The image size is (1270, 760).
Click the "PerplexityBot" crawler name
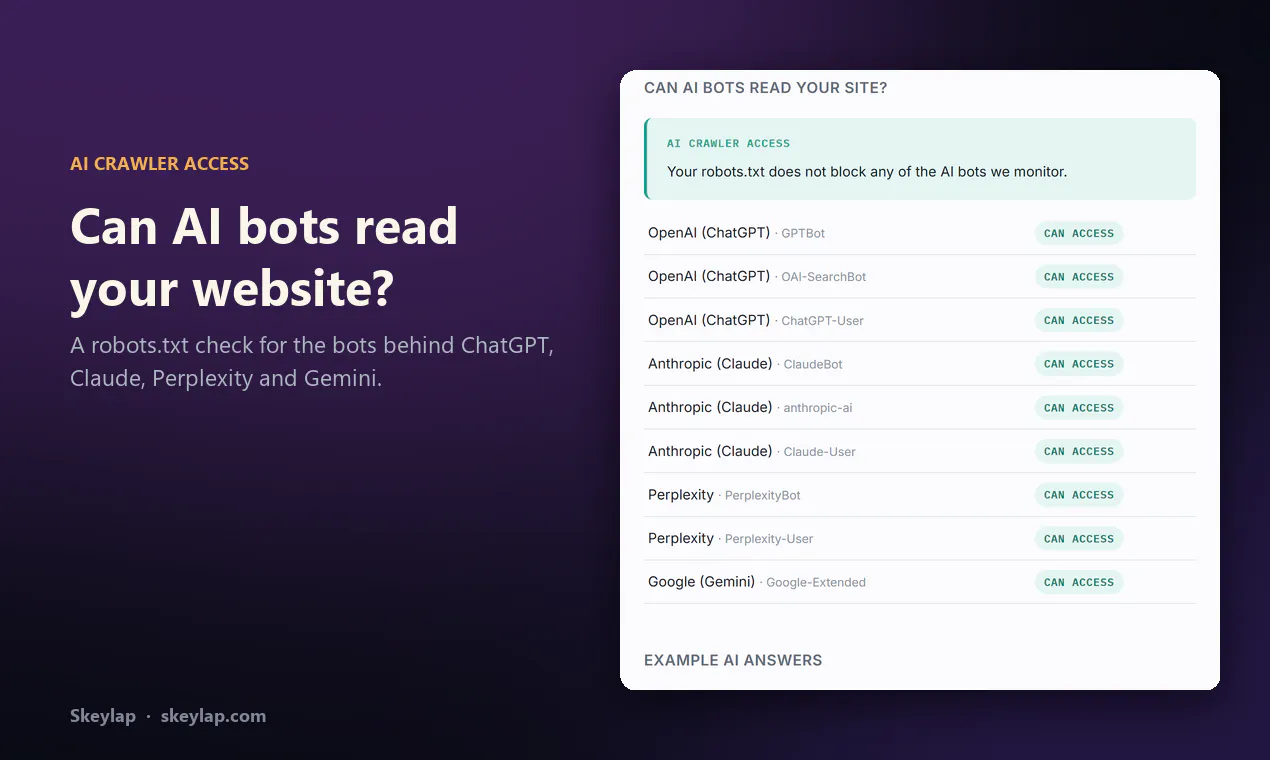pos(763,496)
